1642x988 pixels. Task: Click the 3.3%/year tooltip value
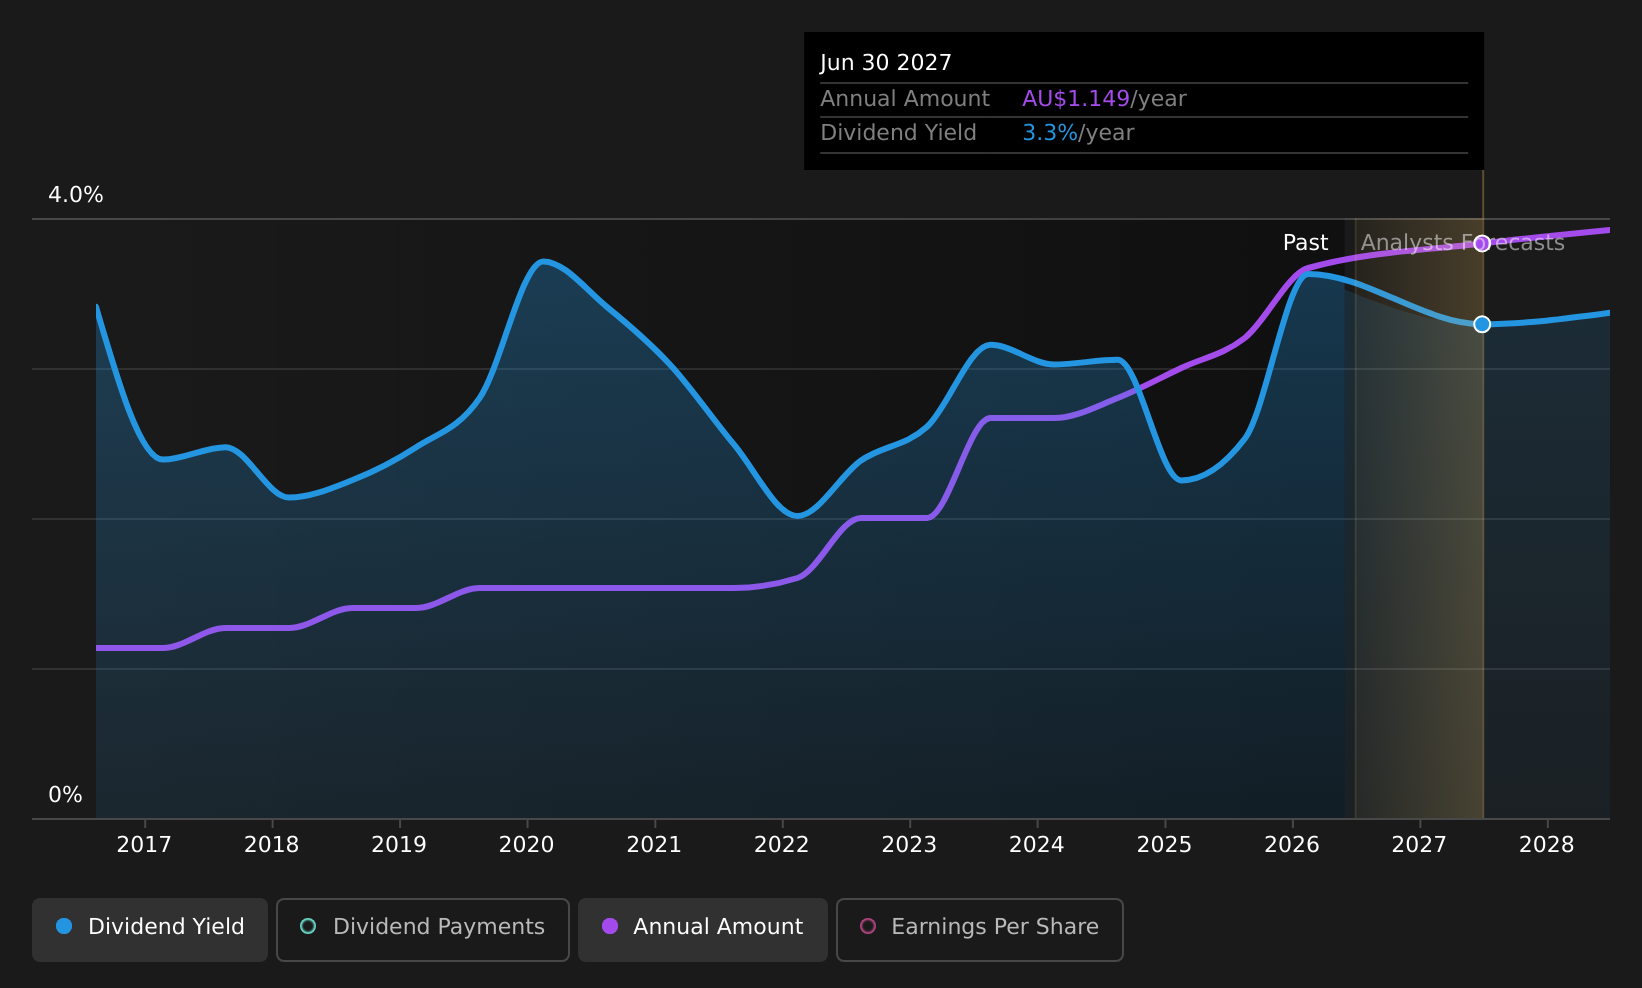tap(1078, 133)
